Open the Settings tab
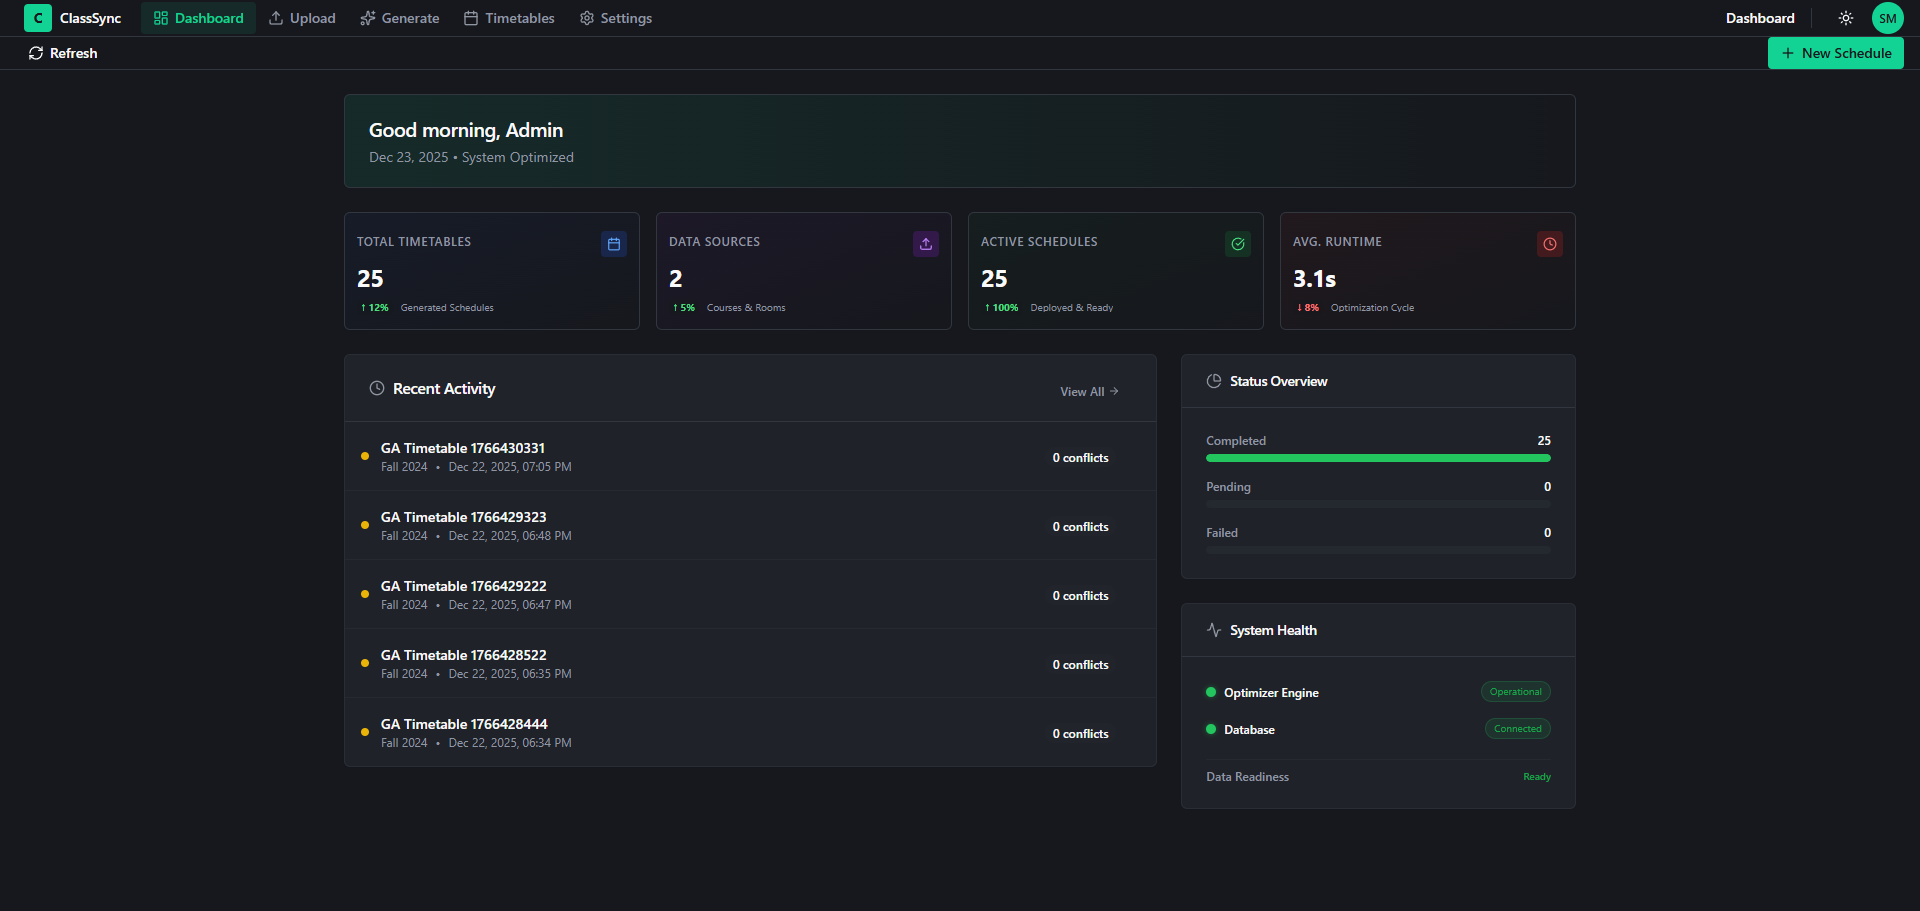This screenshot has height=911, width=1920. click(x=616, y=18)
